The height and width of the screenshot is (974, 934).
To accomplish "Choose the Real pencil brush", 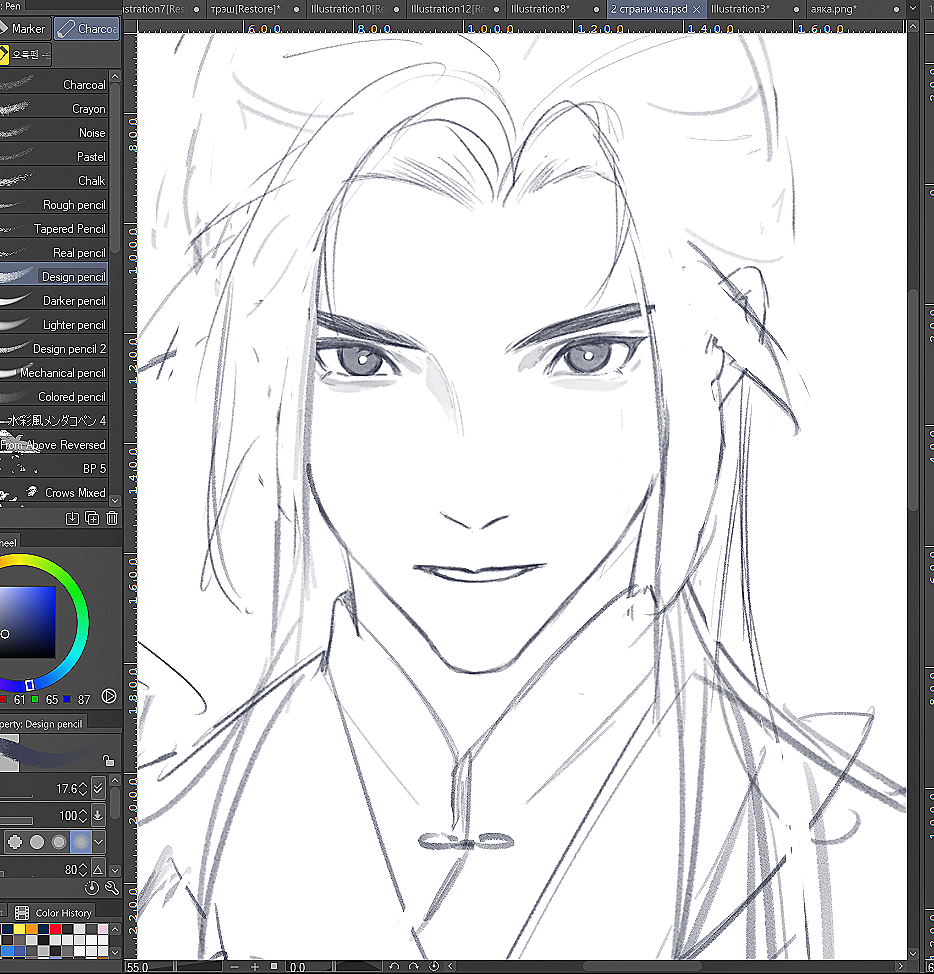I will [60, 253].
